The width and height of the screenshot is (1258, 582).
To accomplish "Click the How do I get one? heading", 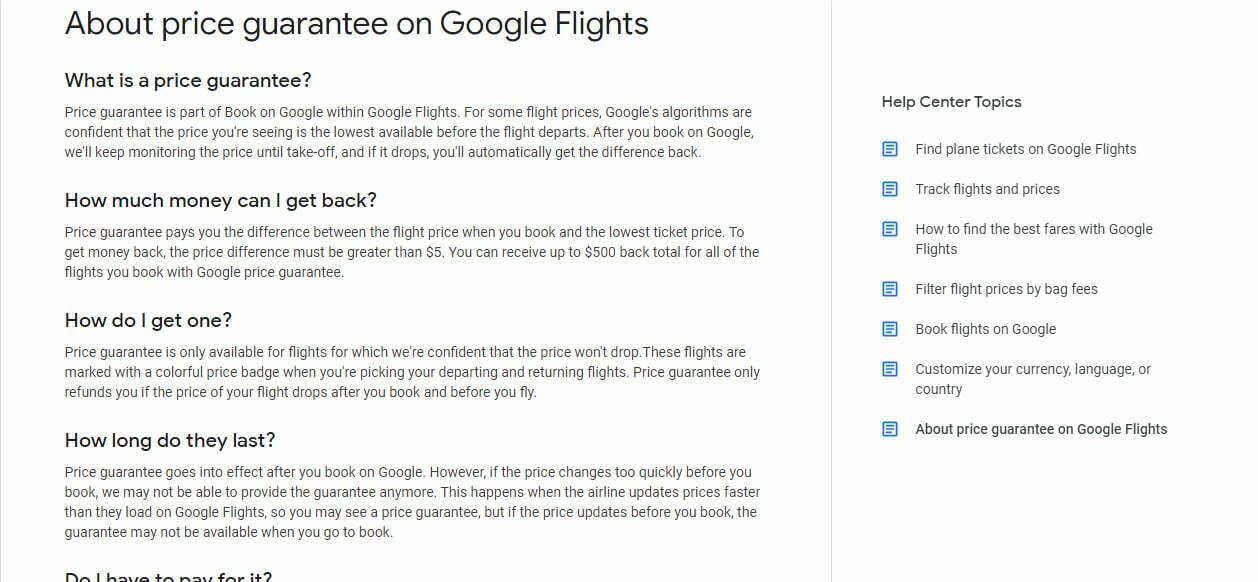I will (148, 320).
